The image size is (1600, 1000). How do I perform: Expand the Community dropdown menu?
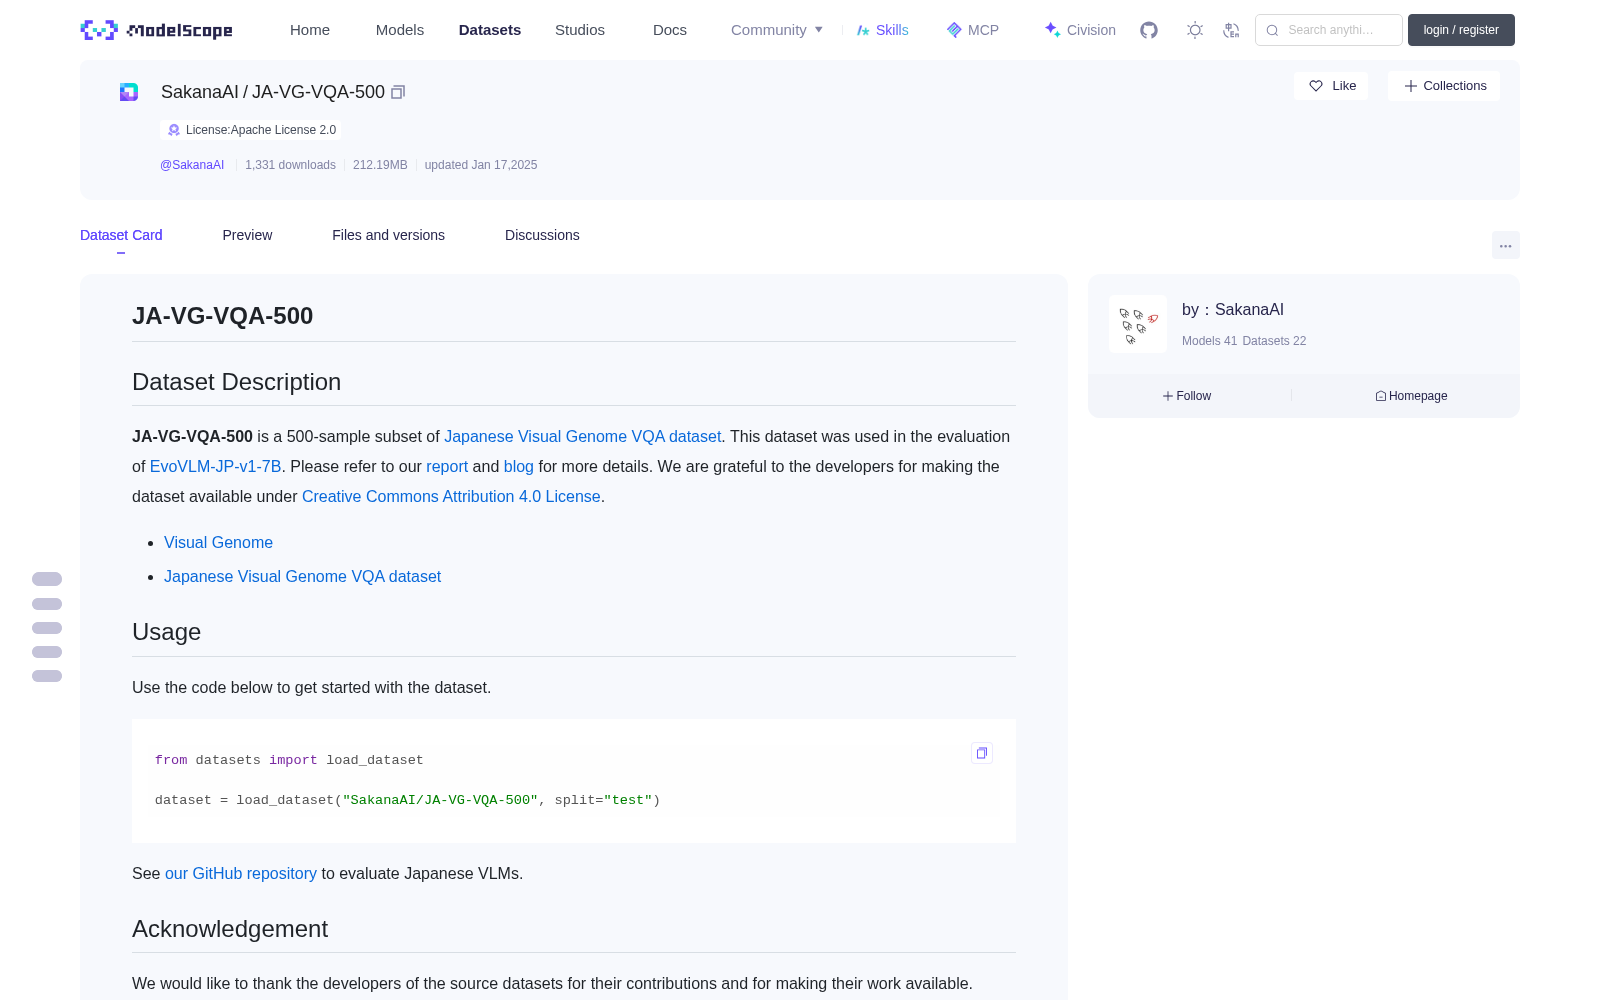pos(777,30)
